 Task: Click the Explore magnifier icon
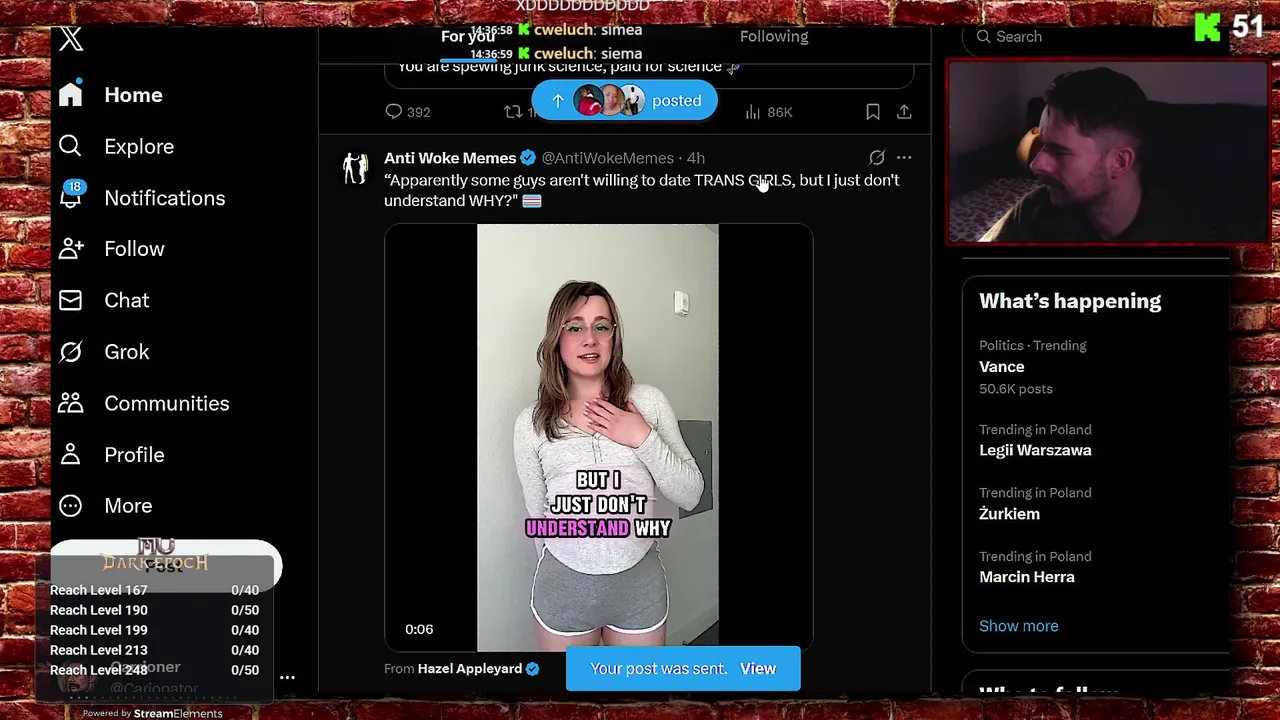[x=70, y=146]
